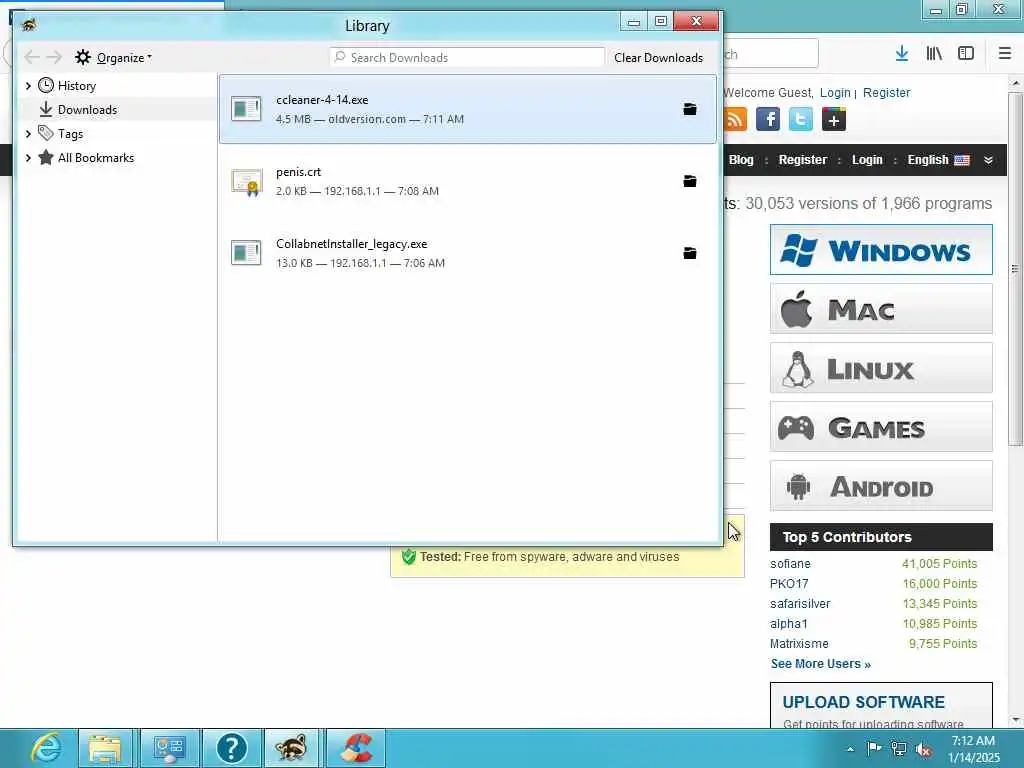Open containing folder for ccleaner-4-14.exe
The width and height of the screenshot is (1024, 768).
coord(690,109)
